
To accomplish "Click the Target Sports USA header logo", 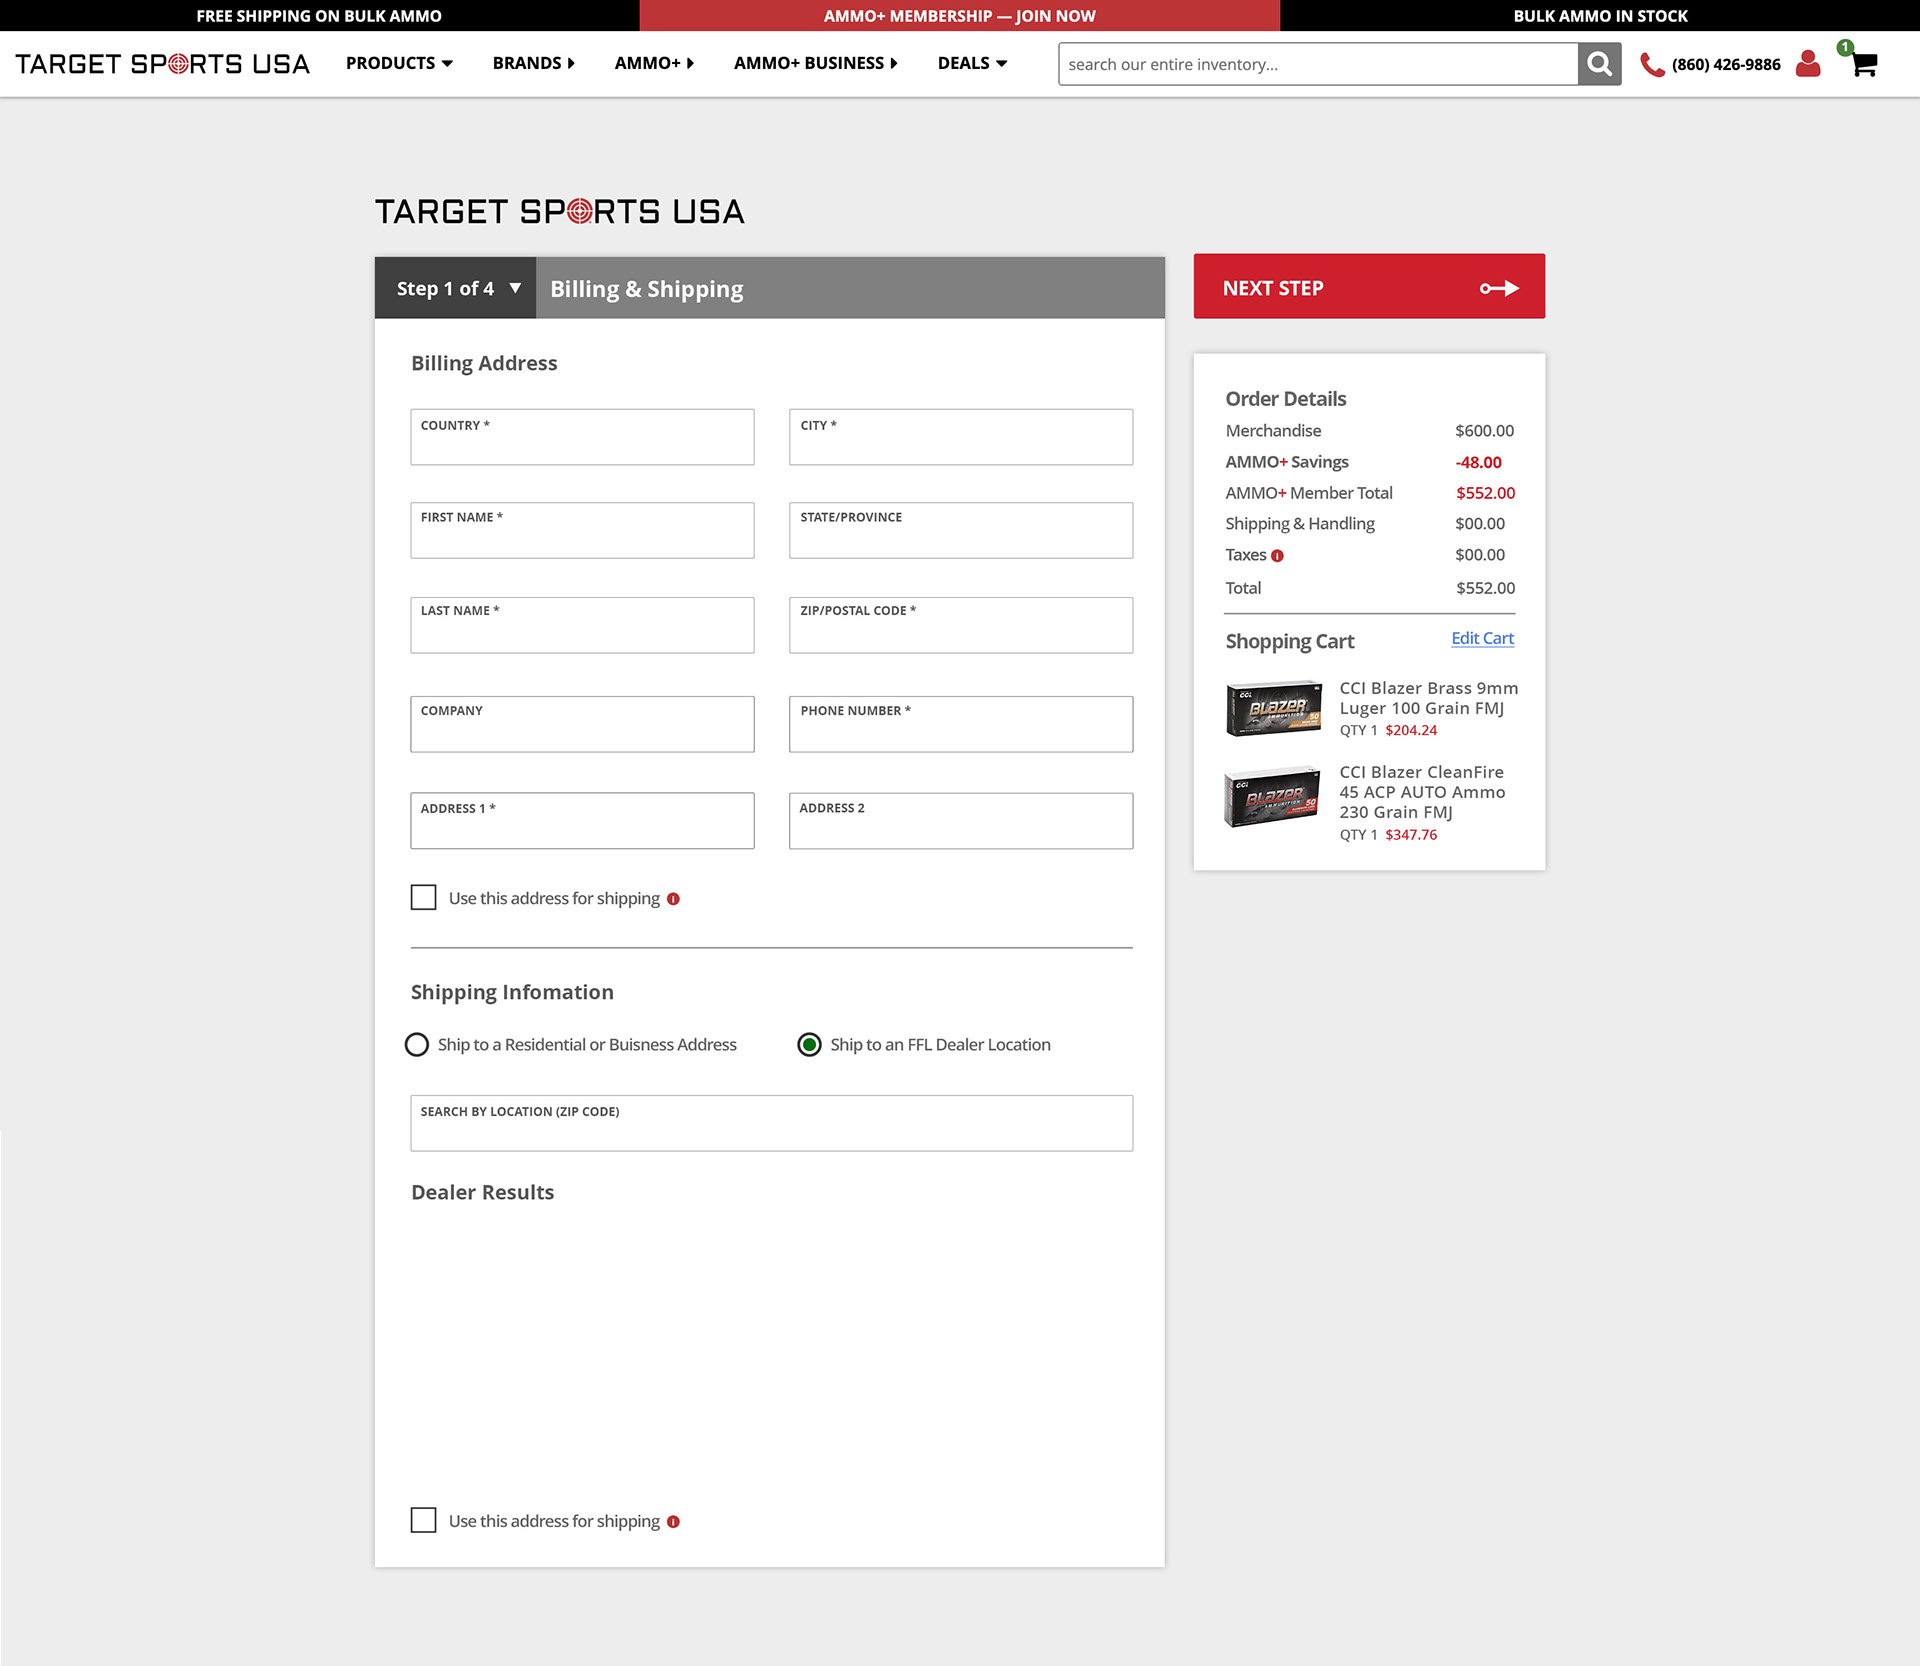I will (x=162, y=64).
